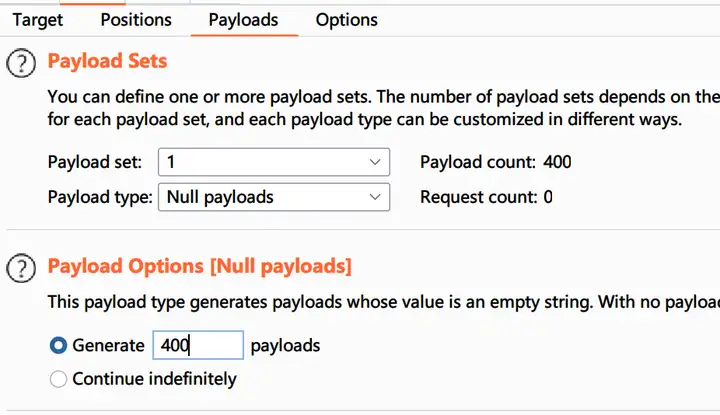Click the "payloads" label after the number field
The image size is (720, 415).
coord(285,346)
